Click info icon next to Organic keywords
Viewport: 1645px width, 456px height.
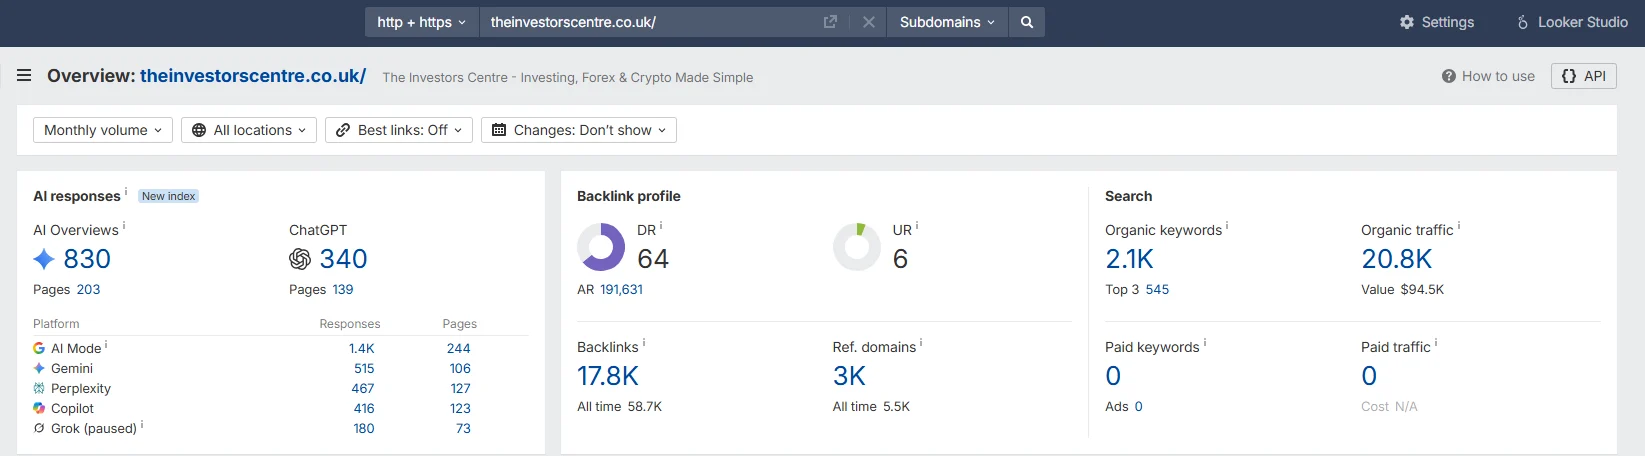tap(1227, 226)
